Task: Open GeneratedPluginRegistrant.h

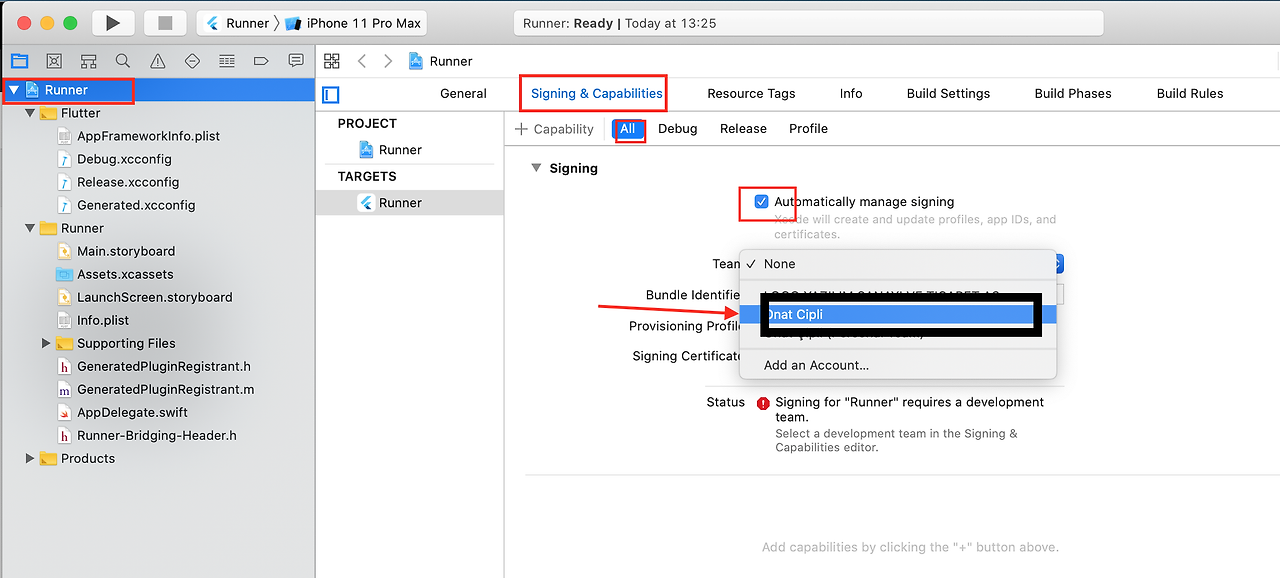Action: (x=154, y=366)
